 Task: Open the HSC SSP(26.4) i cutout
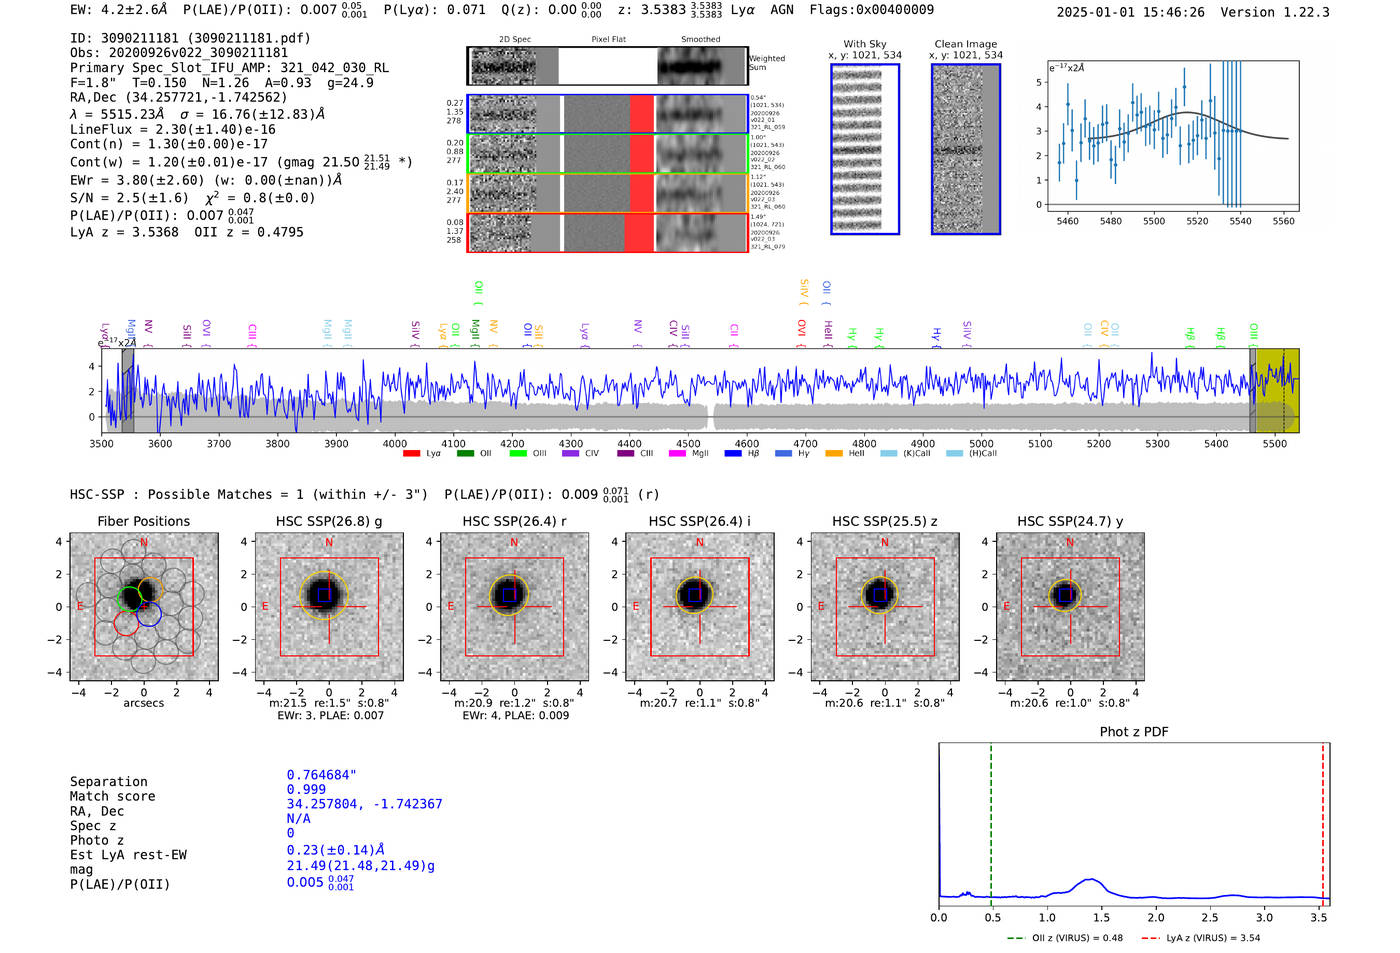click(699, 607)
